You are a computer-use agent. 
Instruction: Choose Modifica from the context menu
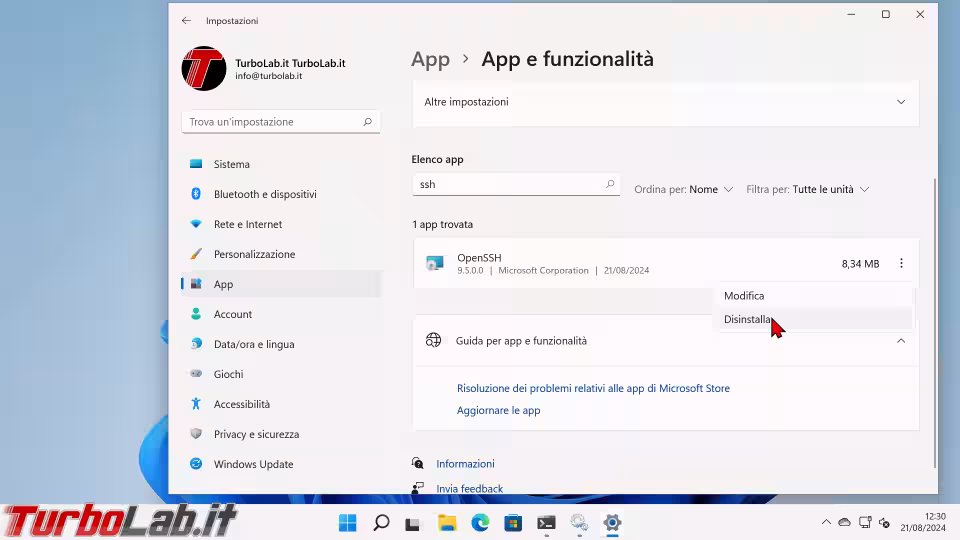744,296
